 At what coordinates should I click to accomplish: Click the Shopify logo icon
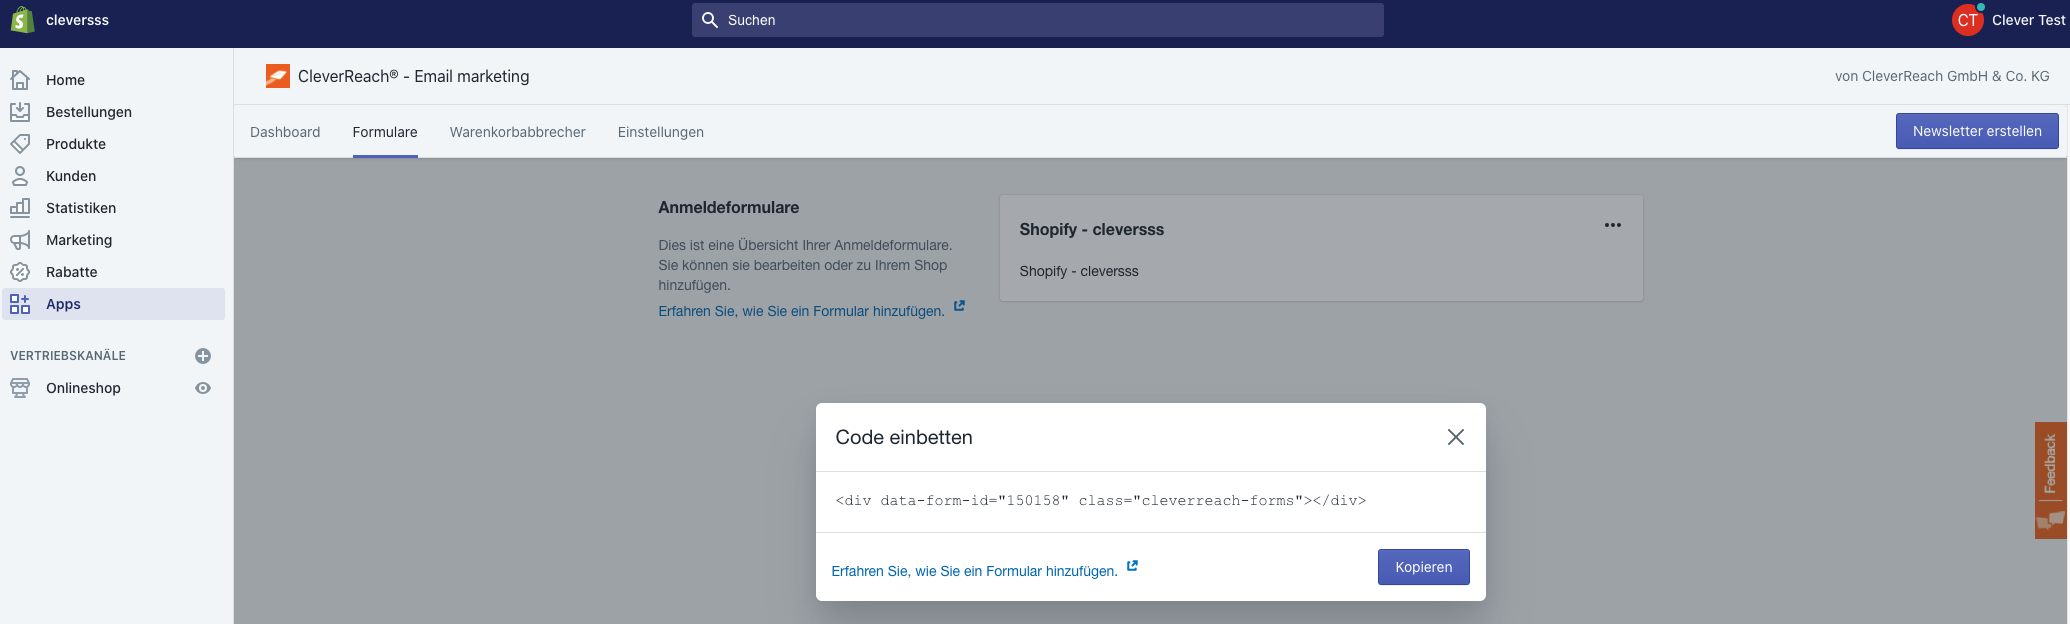point(22,20)
